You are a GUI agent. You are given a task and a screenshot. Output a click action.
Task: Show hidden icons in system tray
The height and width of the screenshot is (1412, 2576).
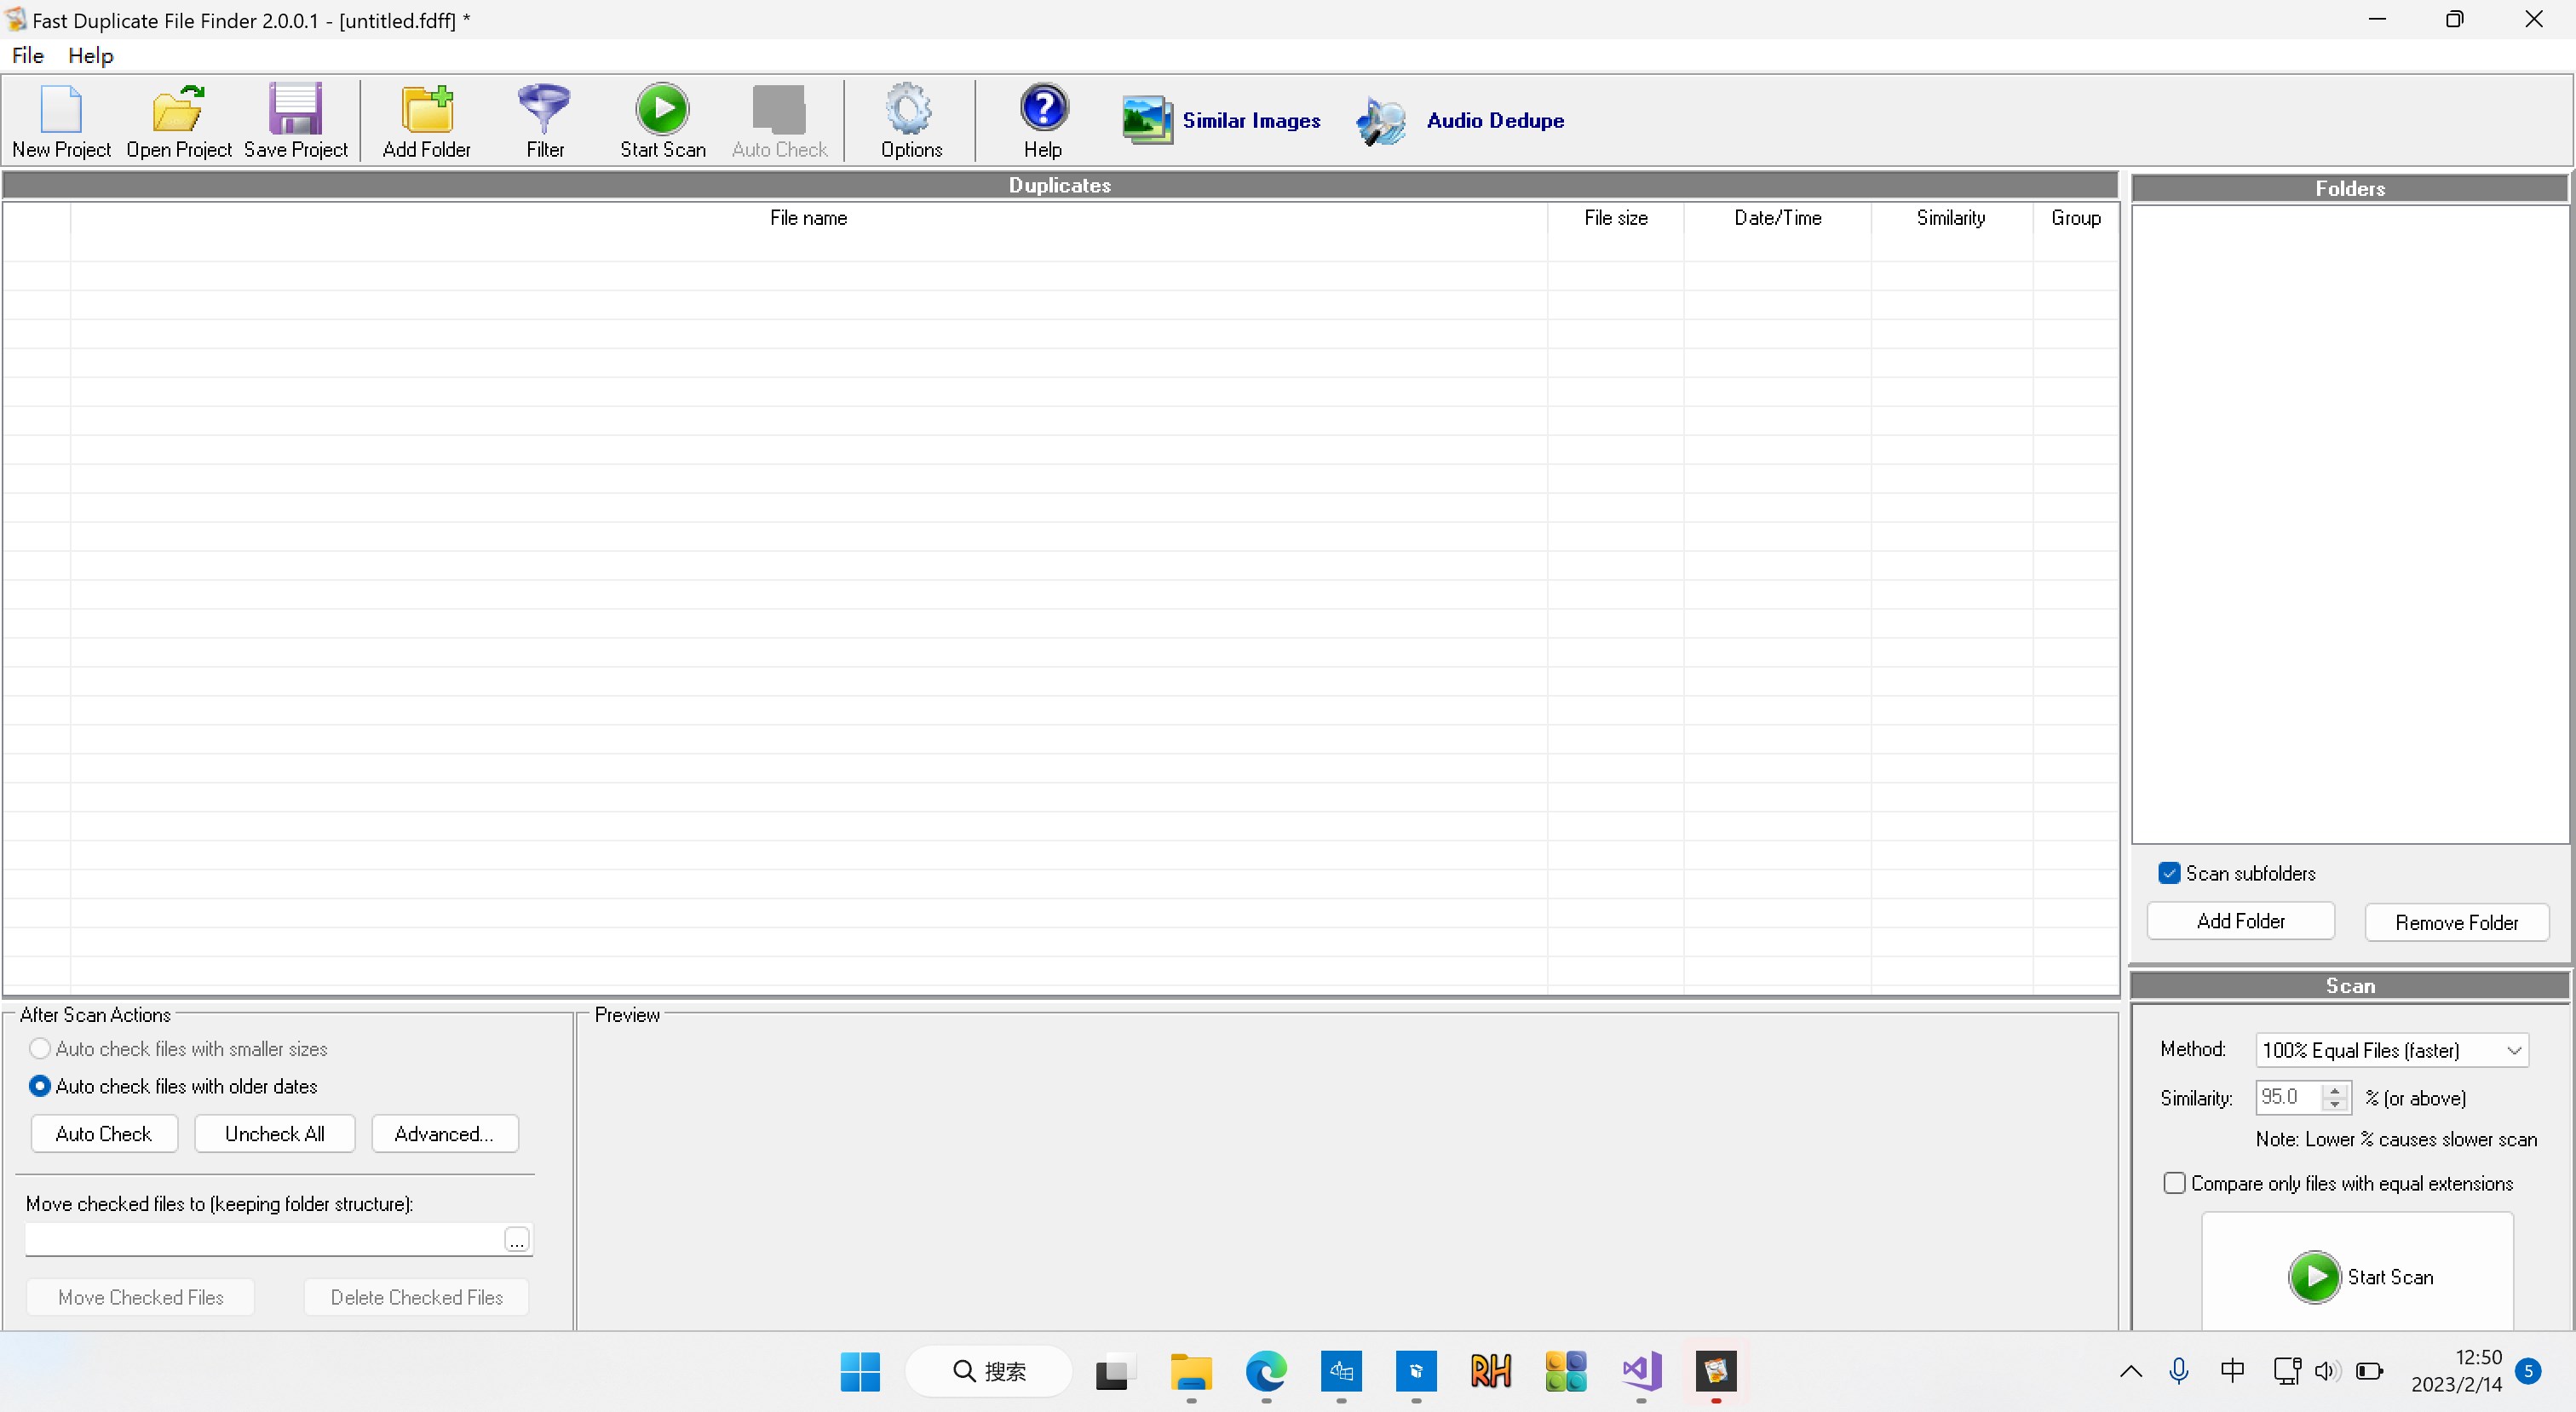tap(2130, 1371)
